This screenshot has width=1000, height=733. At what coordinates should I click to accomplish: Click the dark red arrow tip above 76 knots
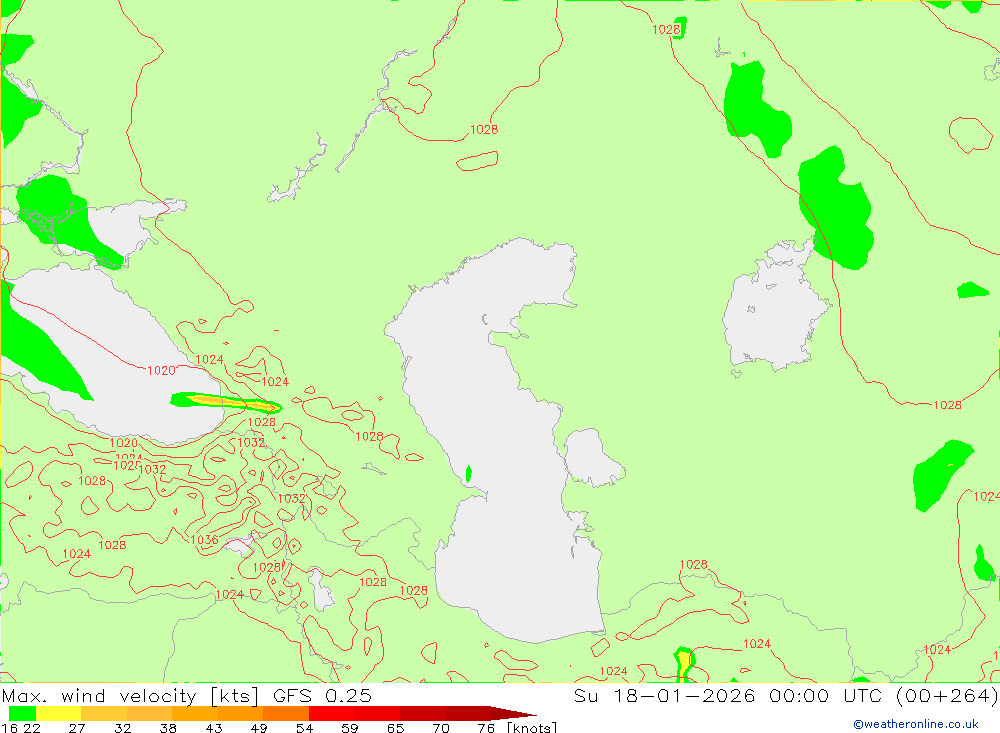pyautogui.click(x=513, y=713)
